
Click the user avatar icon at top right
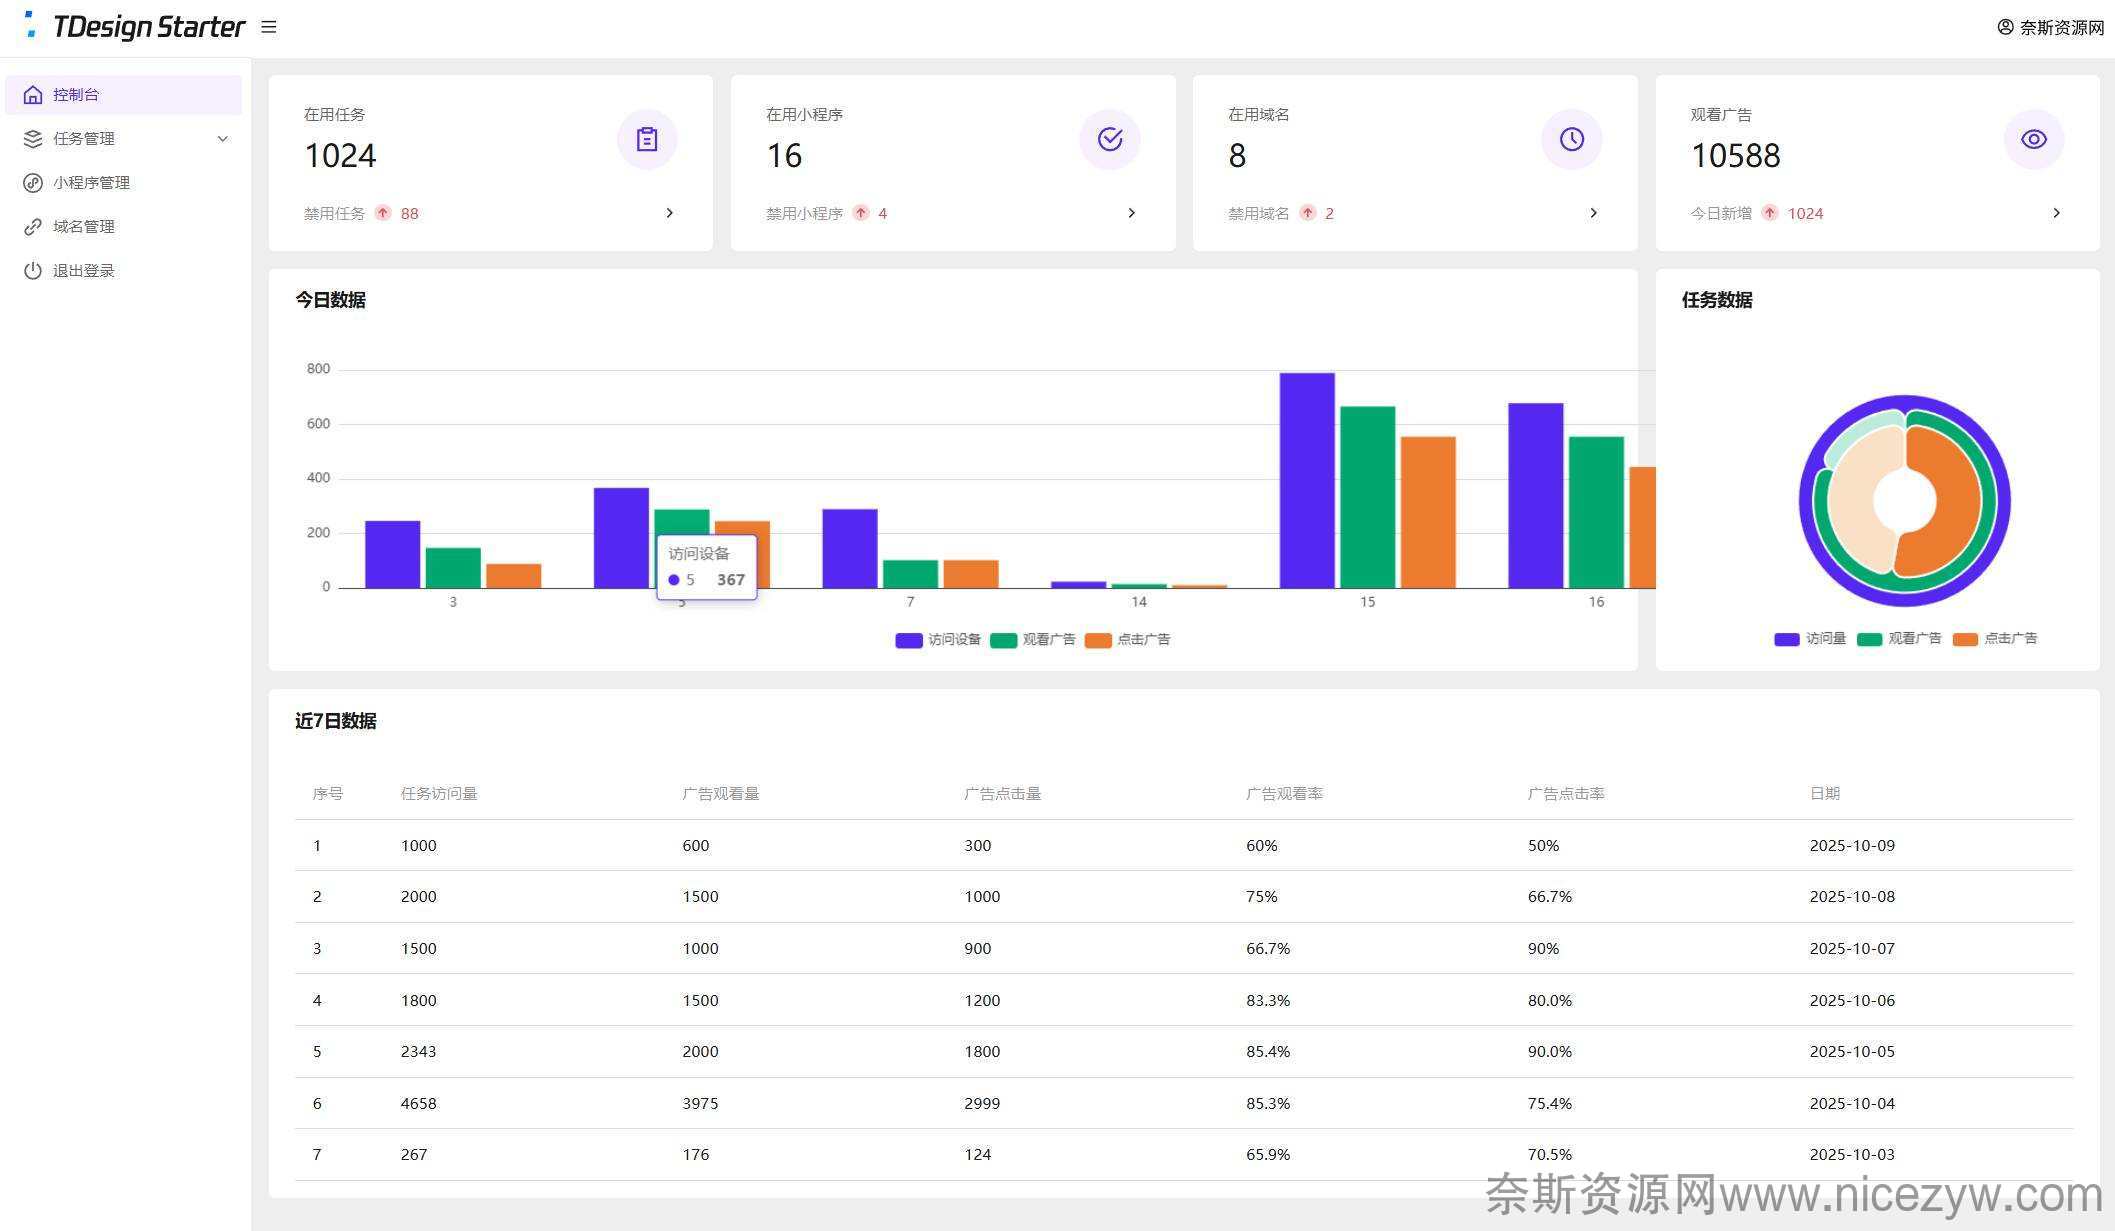pyautogui.click(x=2005, y=27)
